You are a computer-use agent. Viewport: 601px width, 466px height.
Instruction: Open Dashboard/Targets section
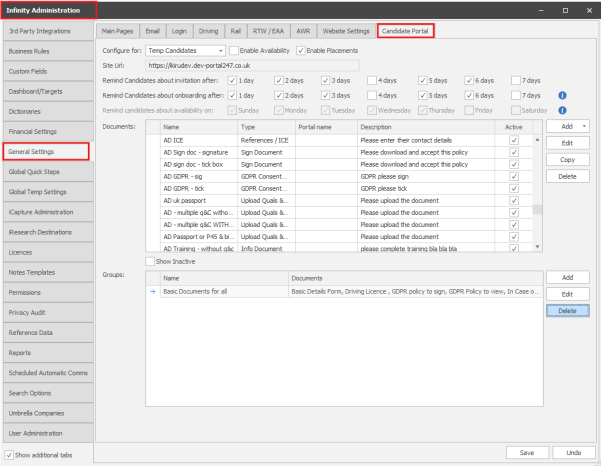[x=48, y=92]
